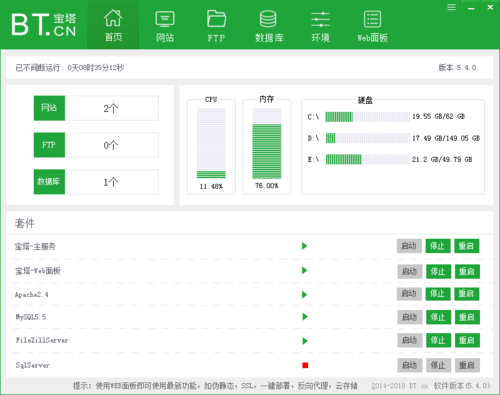Click the E:\ disk usage bar

coord(368,159)
